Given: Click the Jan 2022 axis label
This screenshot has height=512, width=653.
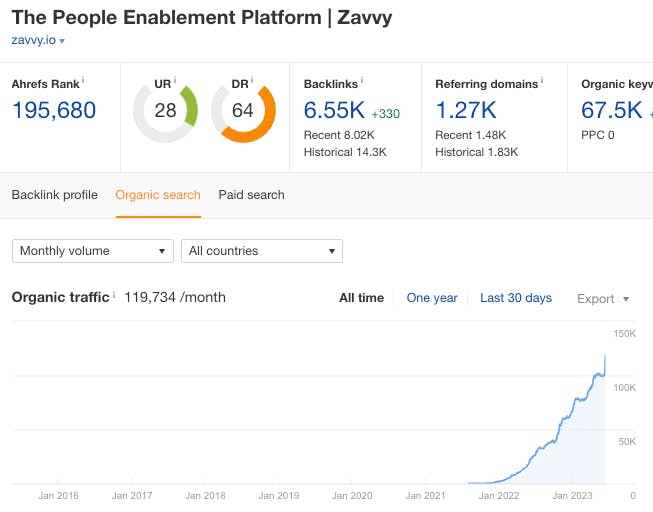Looking at the screenshot, I should tap(499, 496).
